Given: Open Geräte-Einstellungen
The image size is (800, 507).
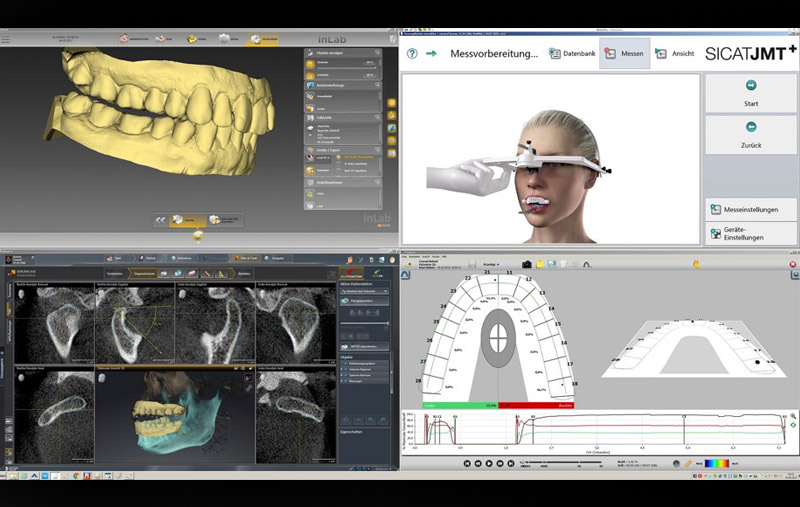Looking at the screenshot, I should [751, 233].
